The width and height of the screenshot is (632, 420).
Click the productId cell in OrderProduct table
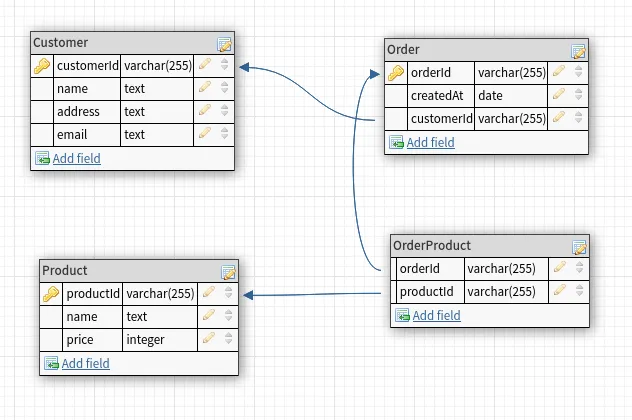click(430, 292)
